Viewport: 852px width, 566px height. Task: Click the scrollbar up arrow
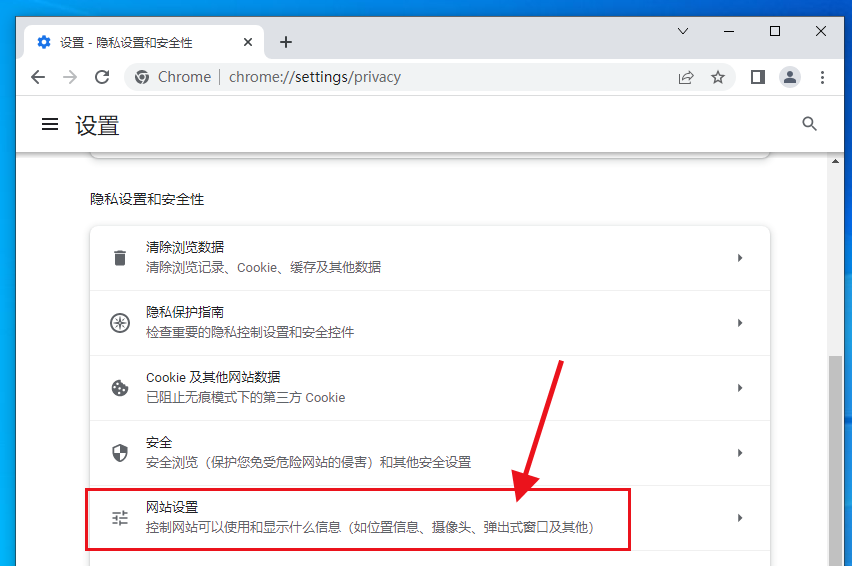(x=835, y=161)
